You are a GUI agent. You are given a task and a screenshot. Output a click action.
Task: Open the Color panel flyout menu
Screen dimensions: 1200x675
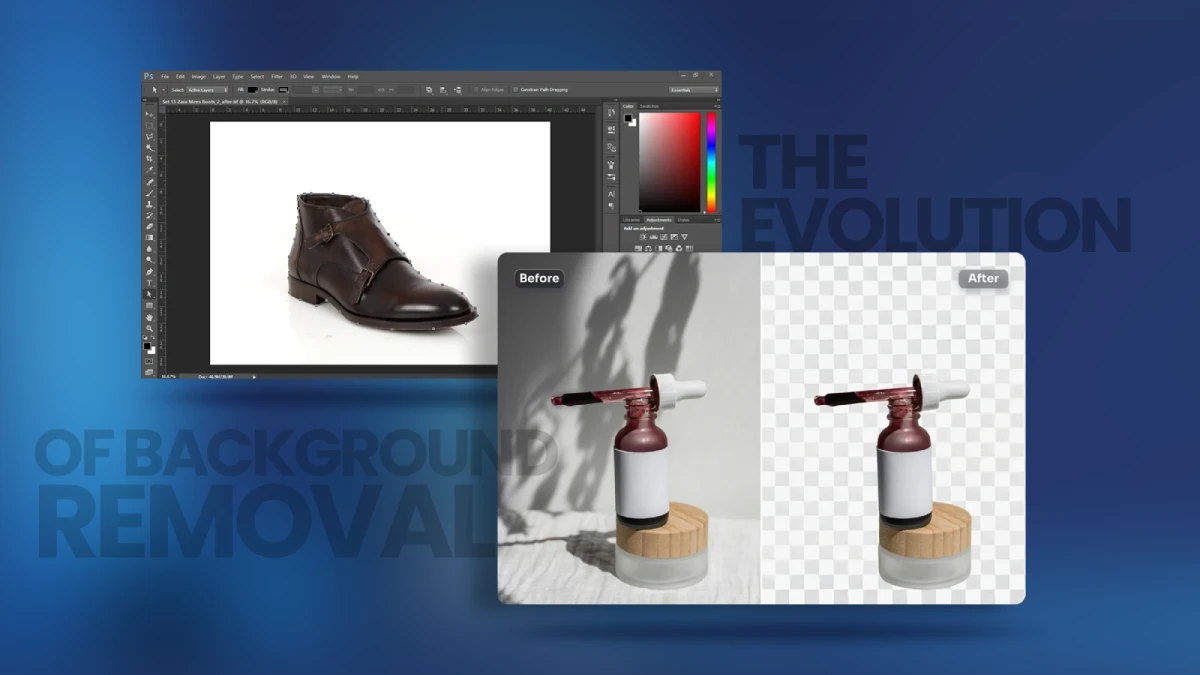(715, 106)
